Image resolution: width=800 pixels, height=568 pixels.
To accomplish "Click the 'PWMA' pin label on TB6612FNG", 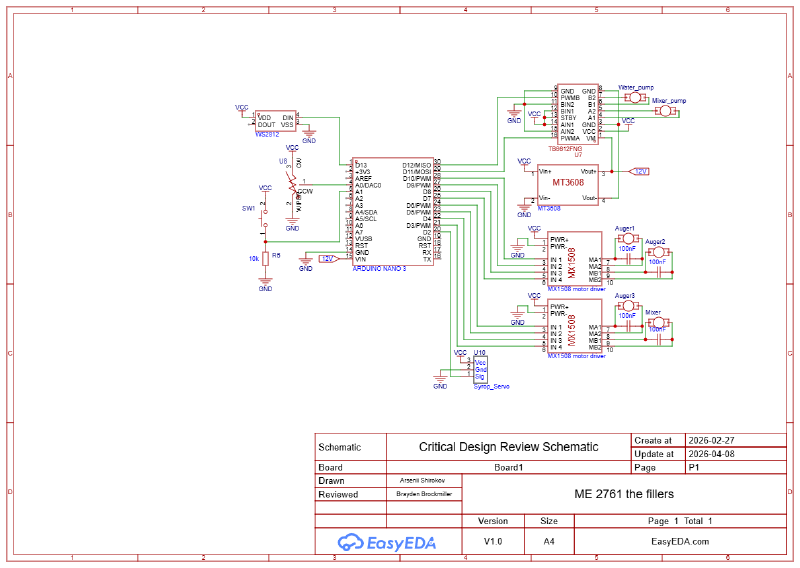I will [570, 138].
